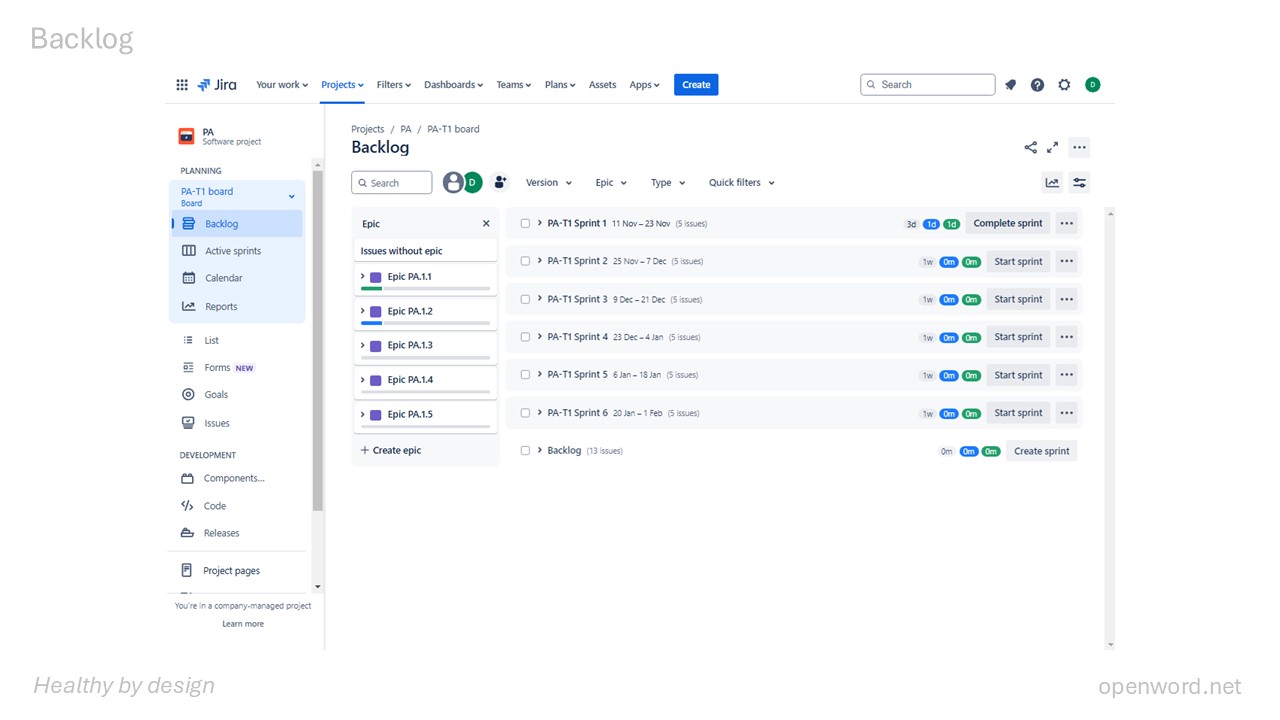
Task: Tick the PA-T1 Sprint 6 checkbox
Action: (x=525, y=413)
